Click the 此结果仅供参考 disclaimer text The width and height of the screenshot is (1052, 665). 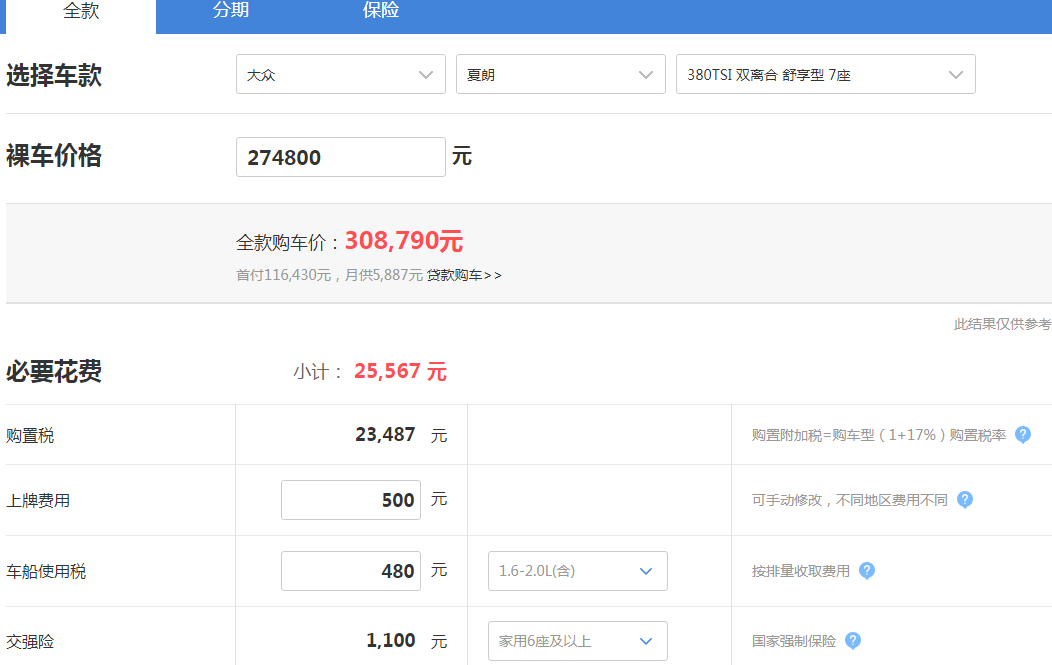click(x=1003, y=324)
